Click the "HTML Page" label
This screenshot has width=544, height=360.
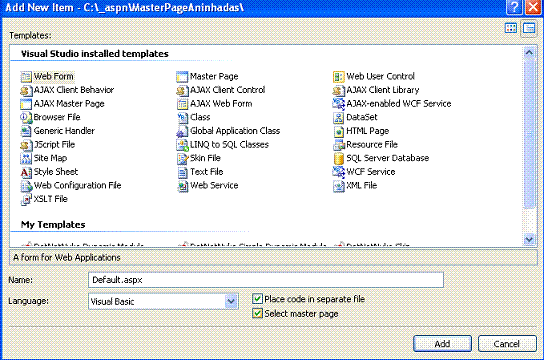(367, 131)
